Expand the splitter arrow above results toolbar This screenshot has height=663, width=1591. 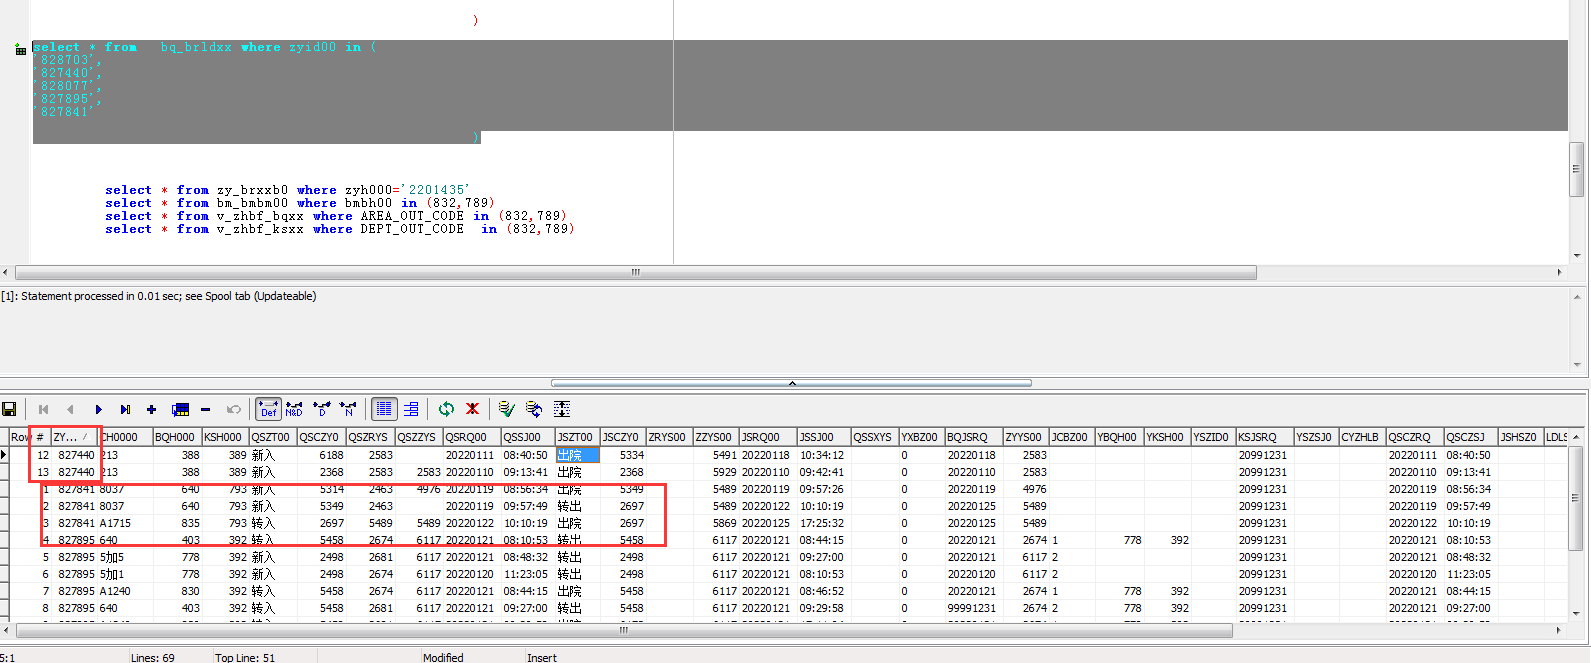(x=791, y=383)
